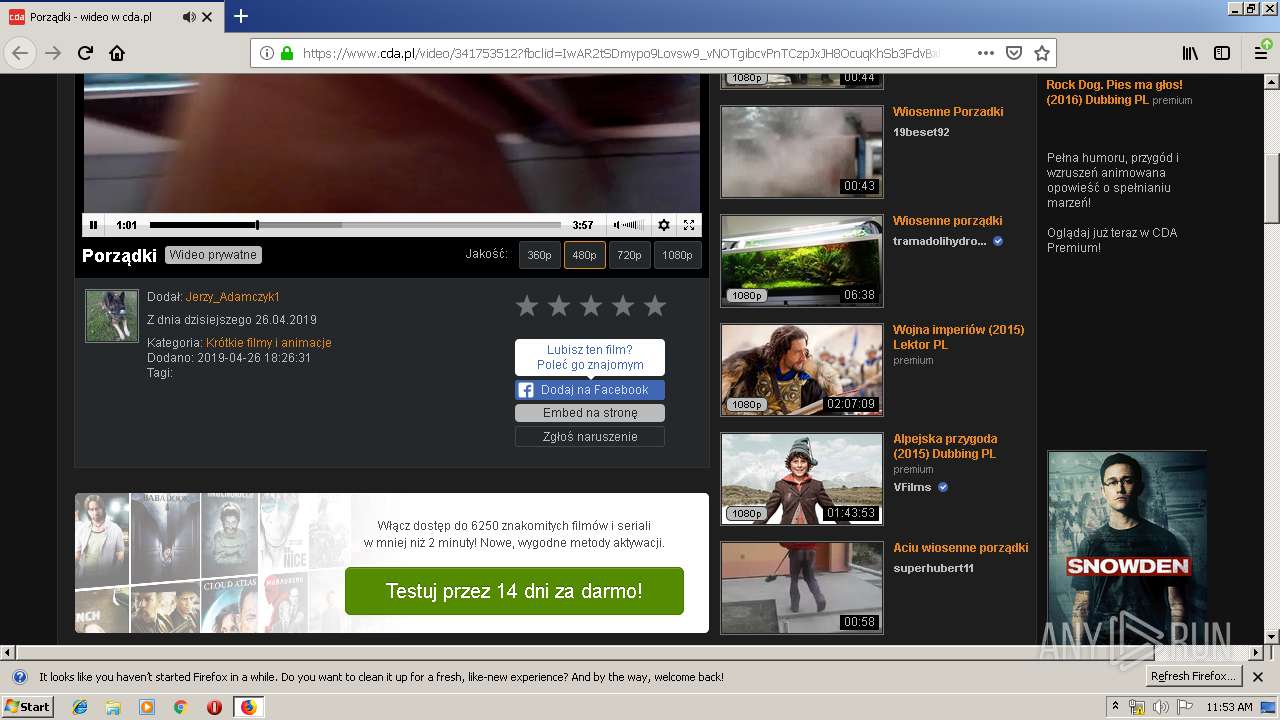Select 1080p video quality

click(677, 255)
